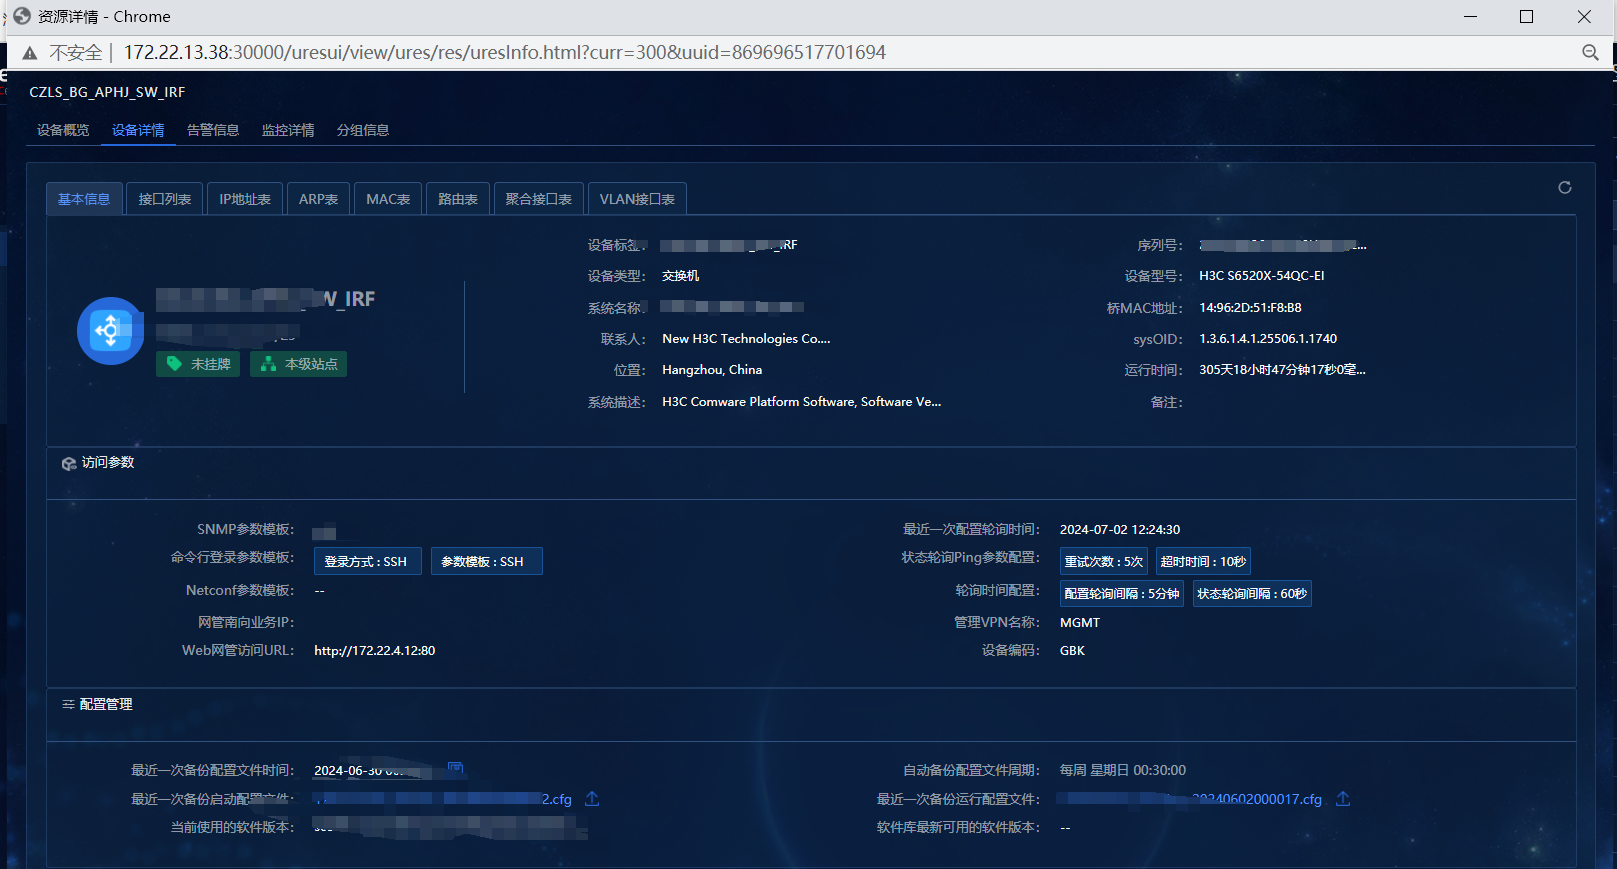The image size is (1617, 869).
Task: Click contact New H3C Technologies Co....
Action: point(746,338)
